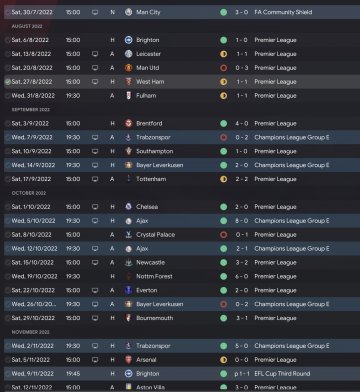Open the Chelsea club badge
The image size is (360, 392).
coord(128,207)
